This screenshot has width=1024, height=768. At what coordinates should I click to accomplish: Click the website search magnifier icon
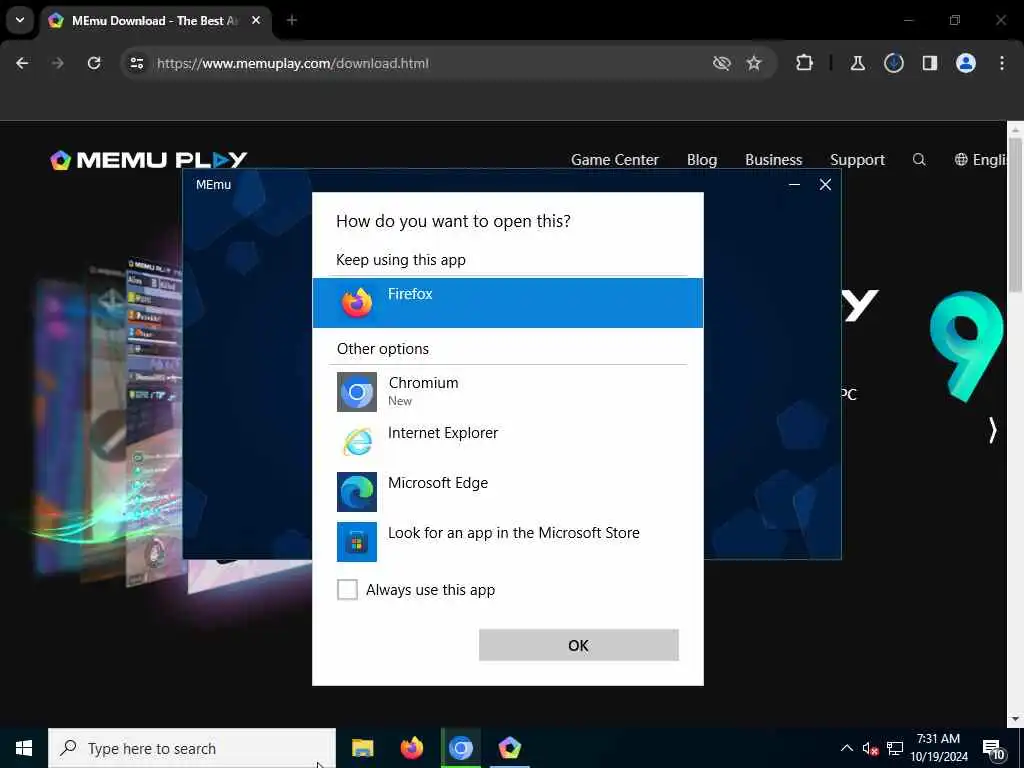(x=920, y=160)
